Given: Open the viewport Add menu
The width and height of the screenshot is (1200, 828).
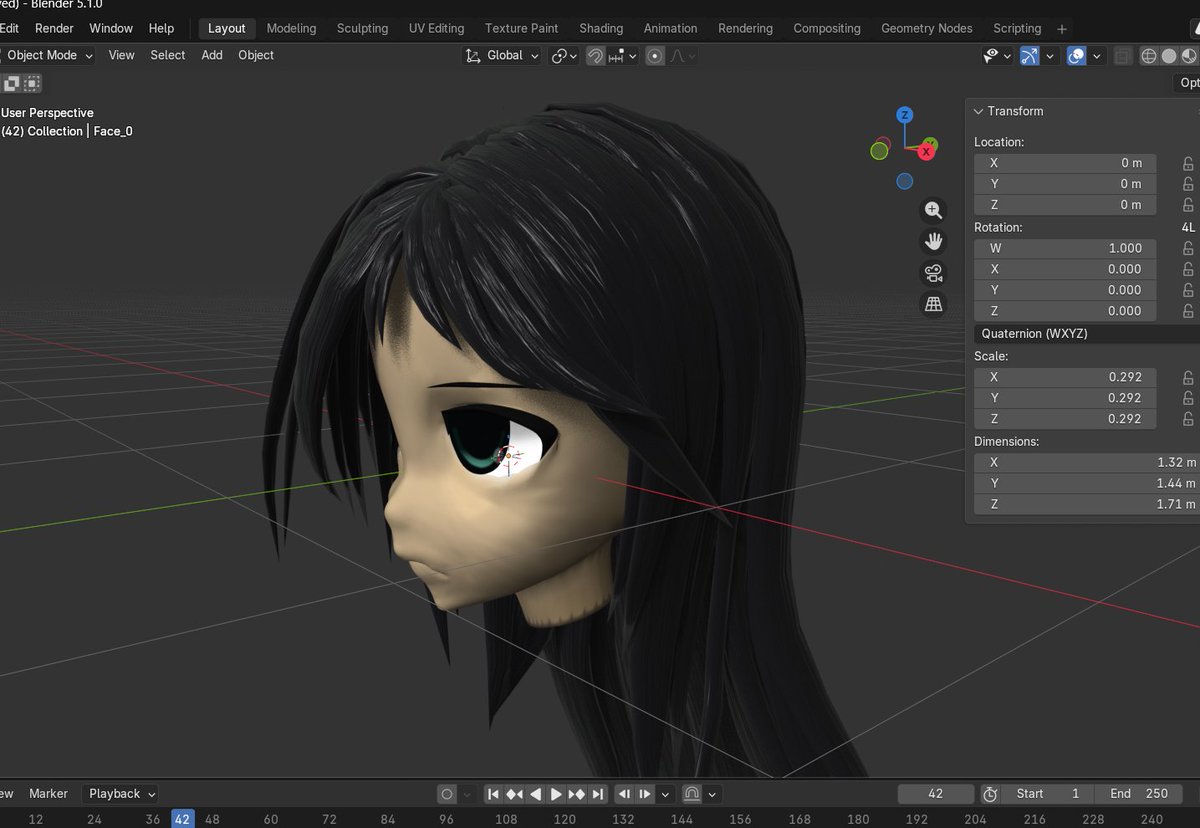Looking at the screenshot, I should click(212, 55).
